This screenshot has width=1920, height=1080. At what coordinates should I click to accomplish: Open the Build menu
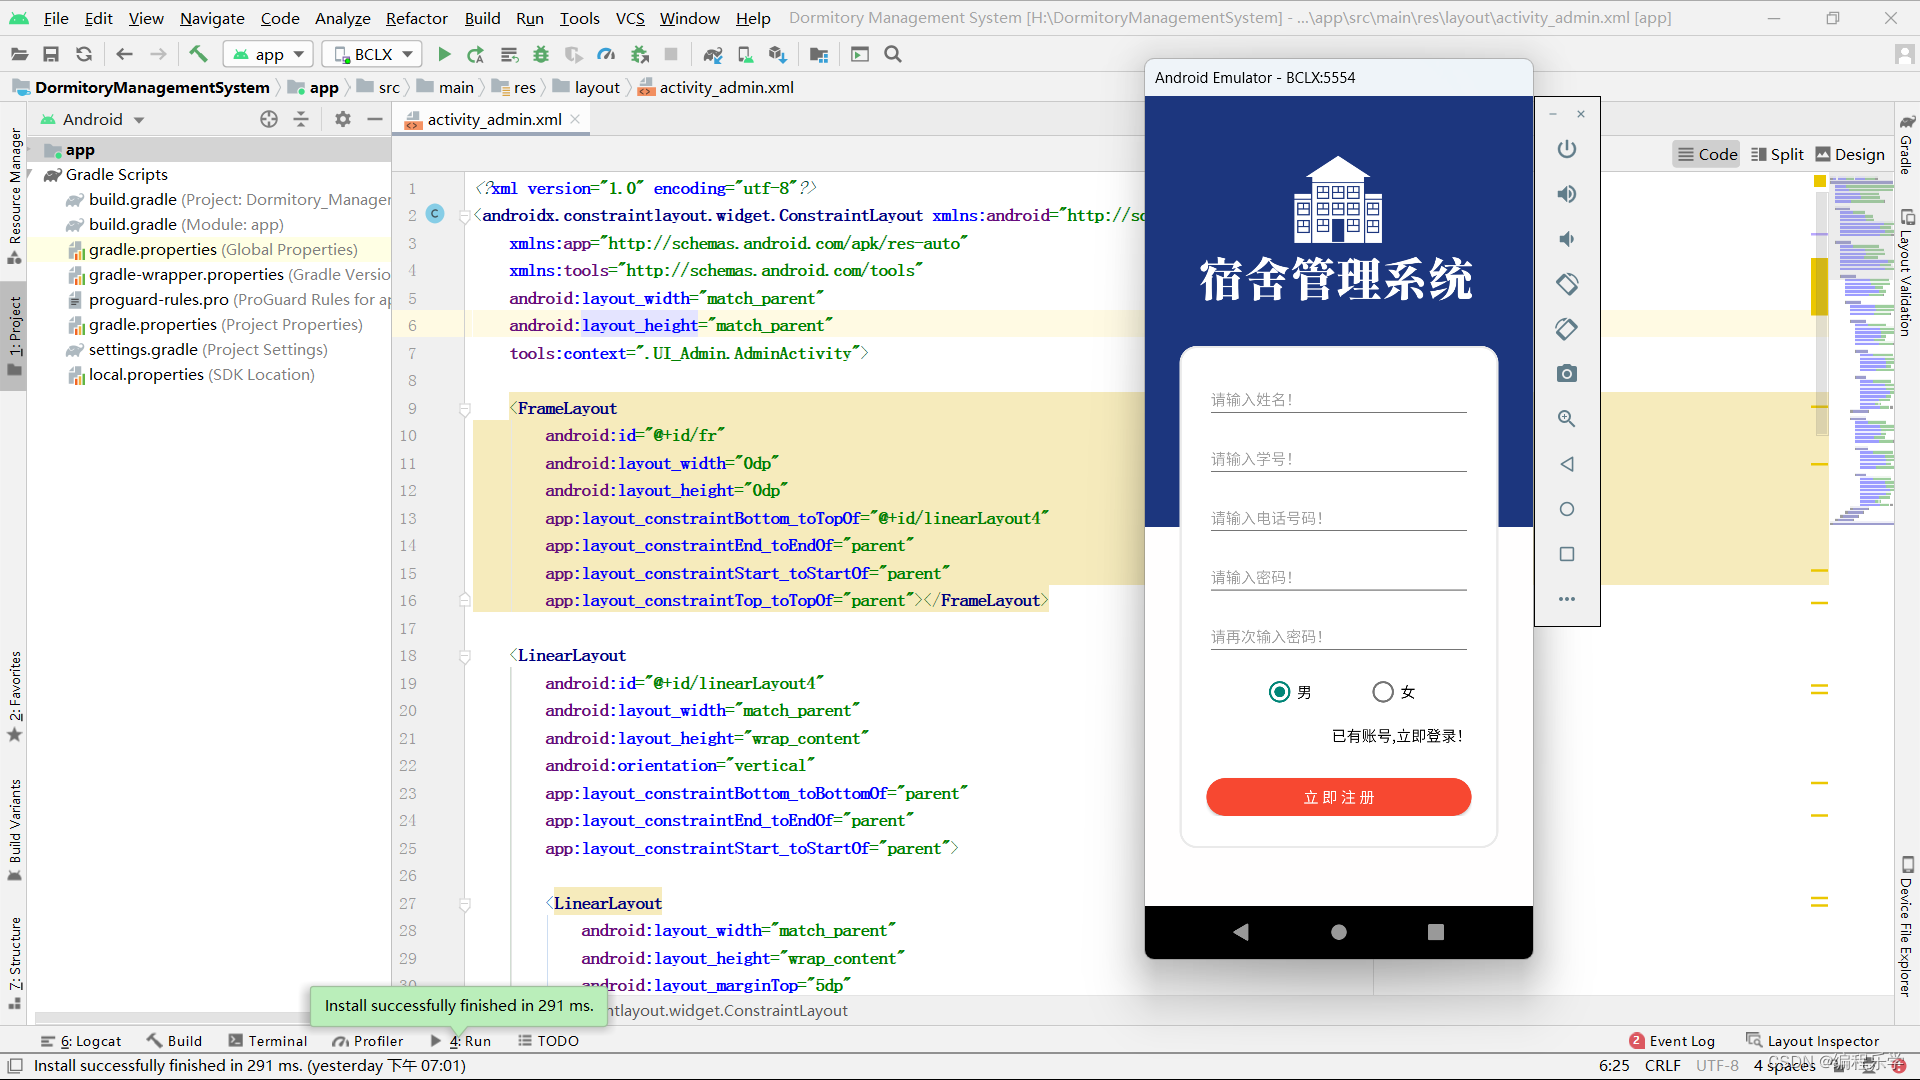[x=482, y=18]
